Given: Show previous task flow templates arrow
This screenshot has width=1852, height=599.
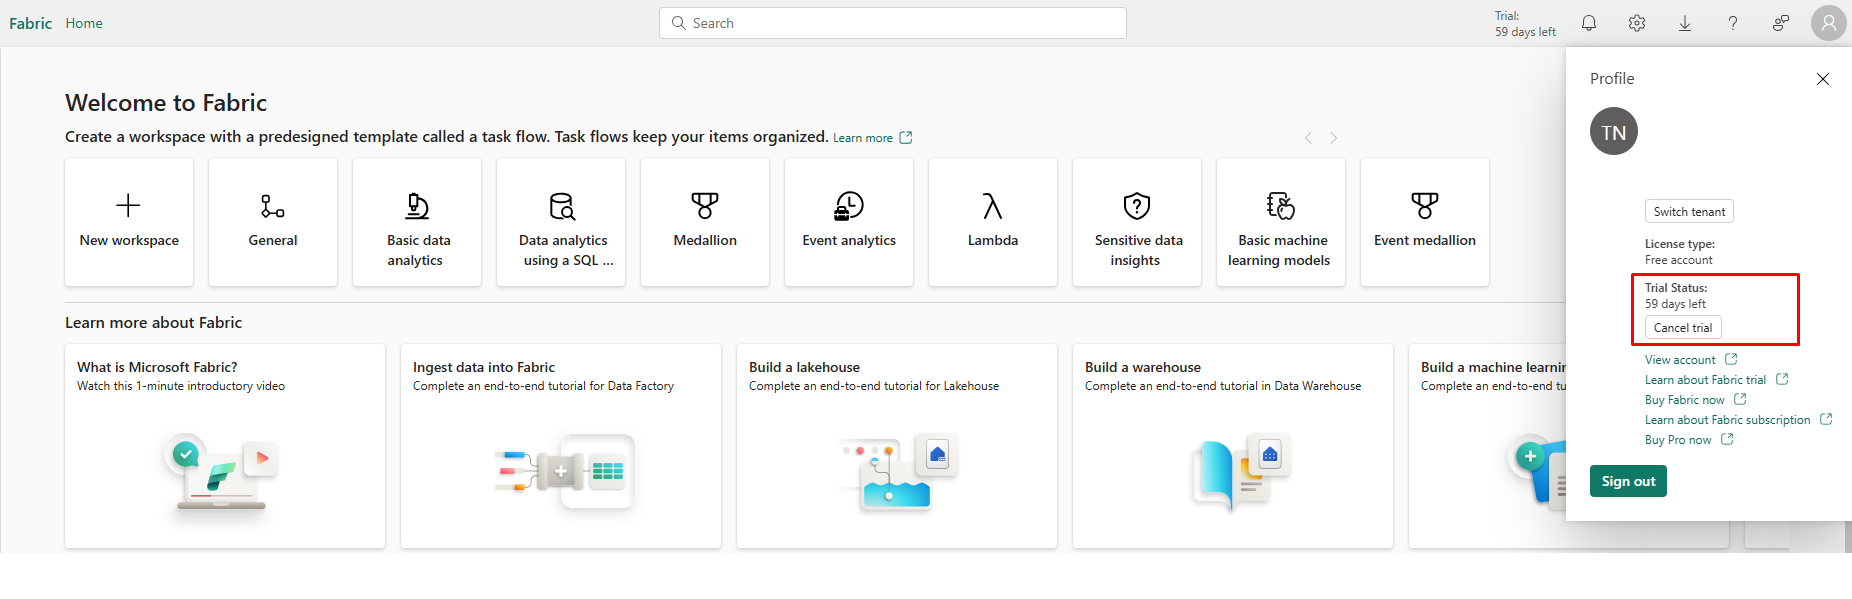Looking at the screenshot, I should (x=1308, y=138).
